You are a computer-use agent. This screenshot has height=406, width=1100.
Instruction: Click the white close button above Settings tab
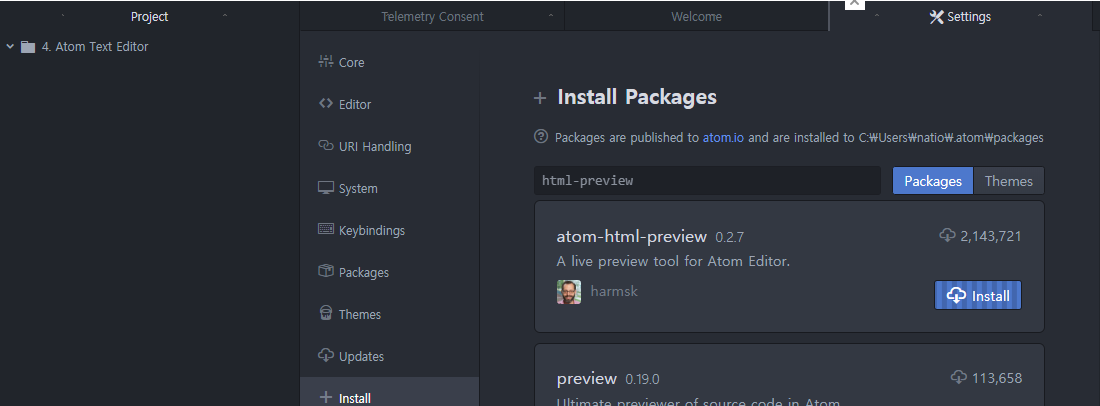854,4
